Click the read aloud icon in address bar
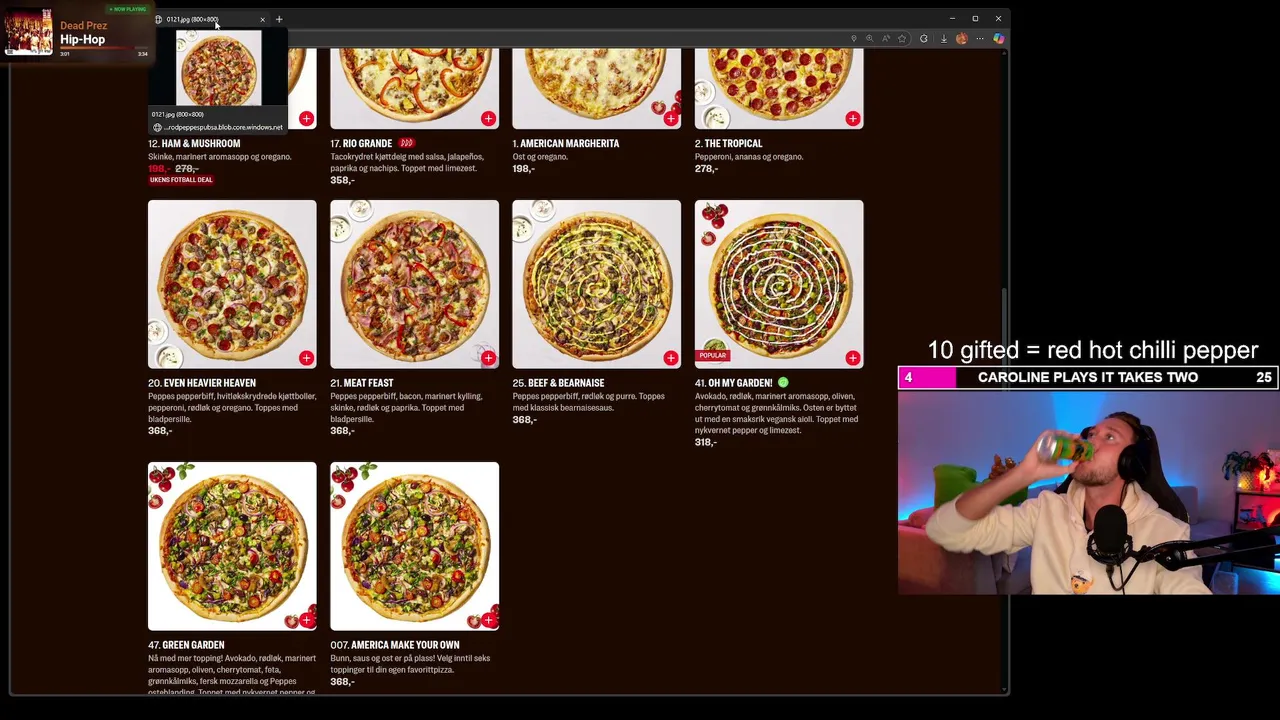This screenshot has width=1280, height=720. (x=885, y=39)
